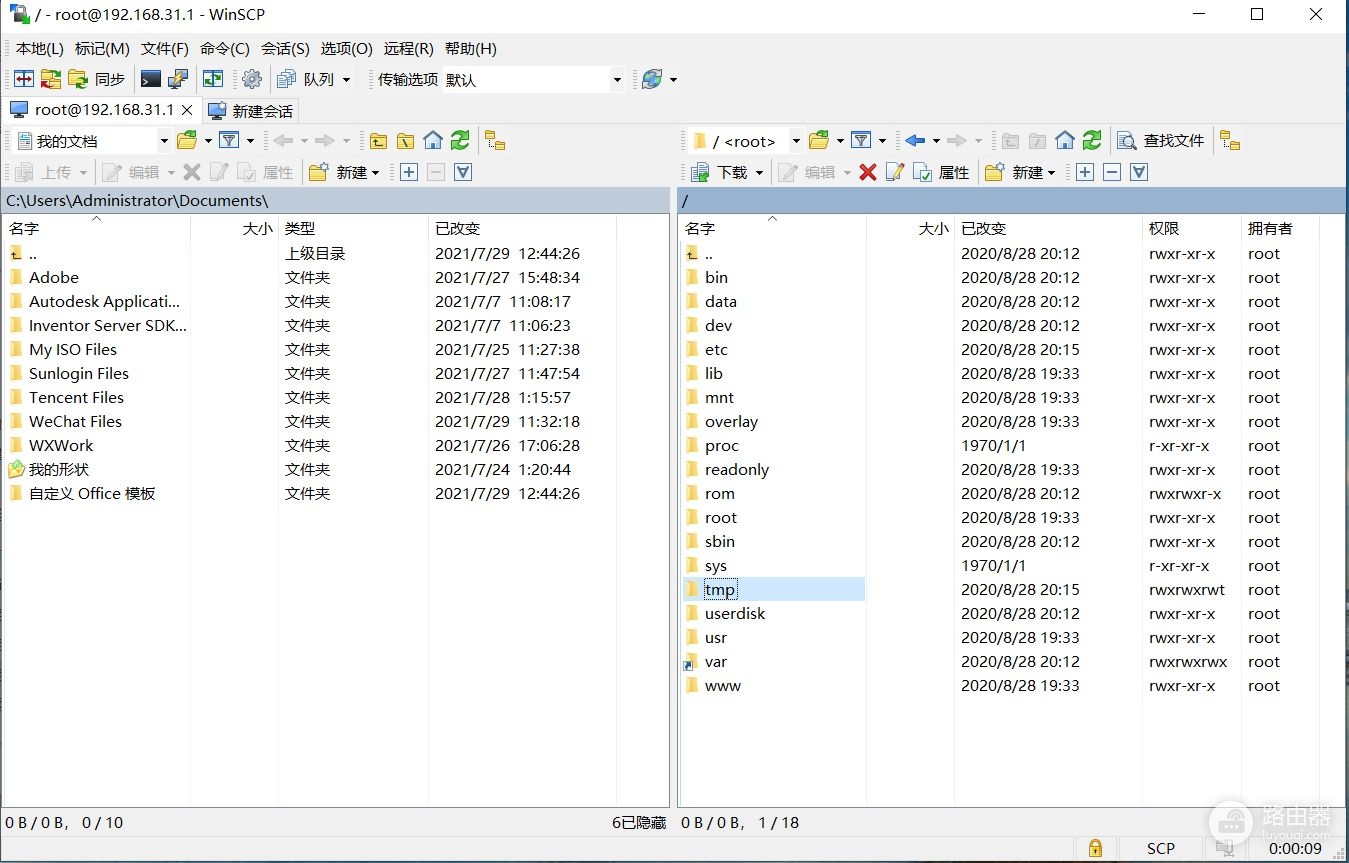Image resolution: width=1349 pixels, height=863 pixels.
Task: Select the WeChat Files folder
Action: click(75, 421)
